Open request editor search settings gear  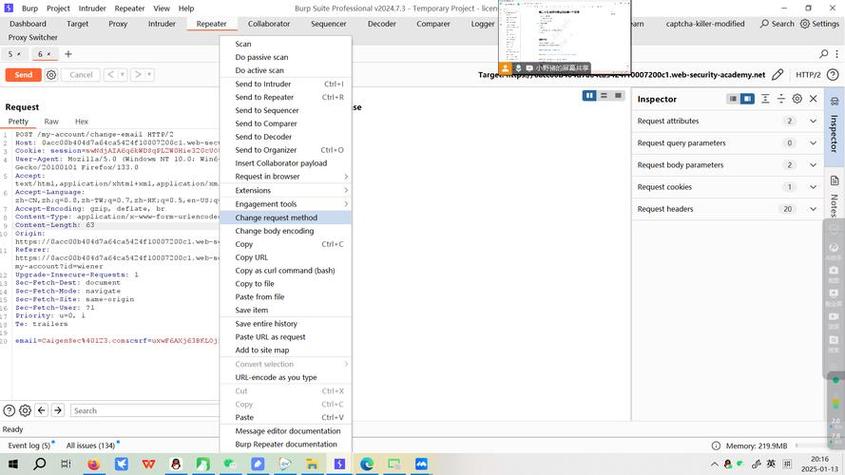[25, 411]
